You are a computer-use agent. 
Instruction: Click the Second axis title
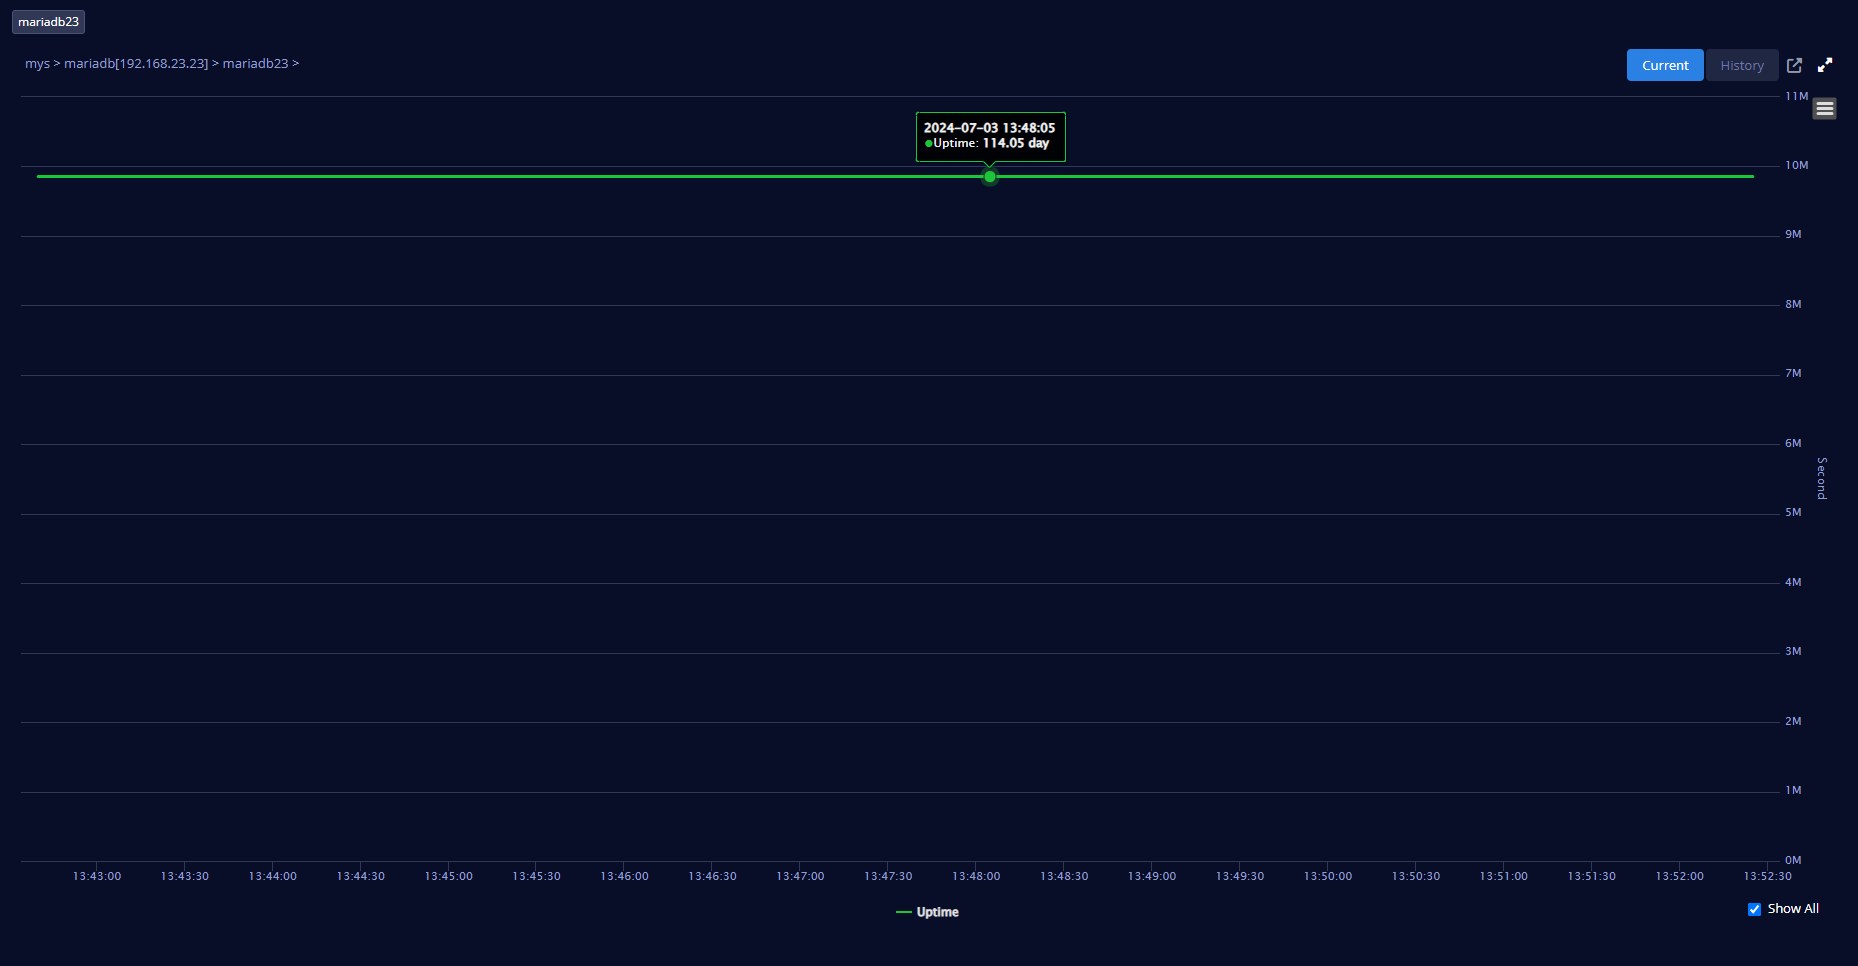point(1821,478)
